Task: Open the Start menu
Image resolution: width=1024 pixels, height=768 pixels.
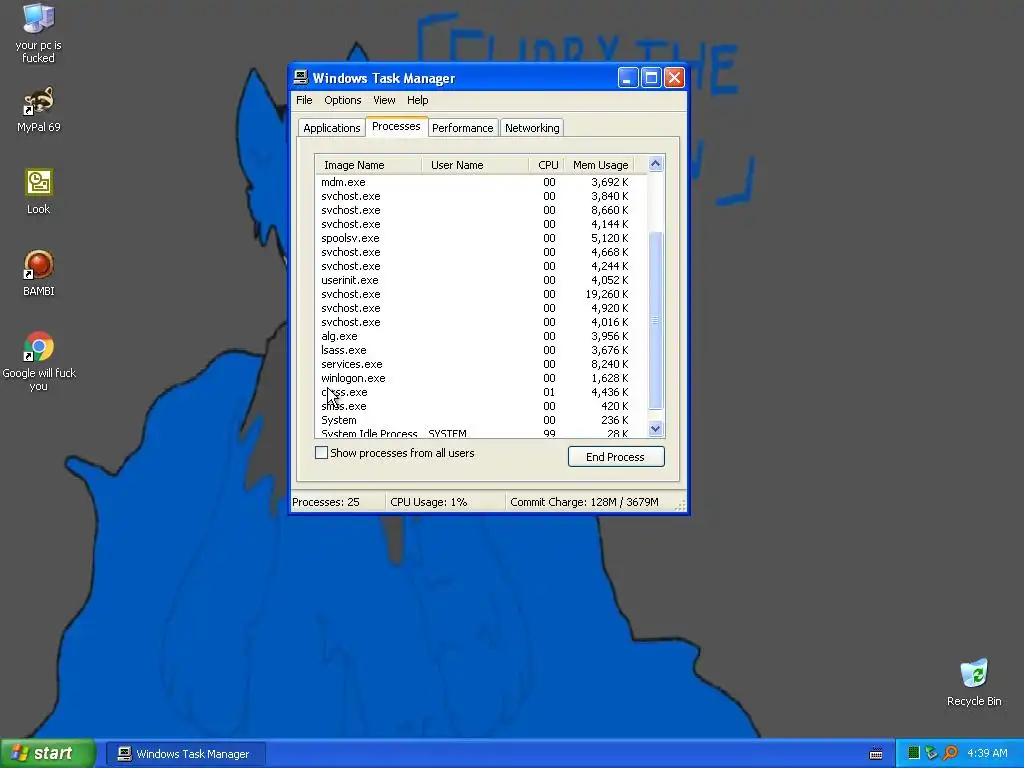Action: (48, 753)
